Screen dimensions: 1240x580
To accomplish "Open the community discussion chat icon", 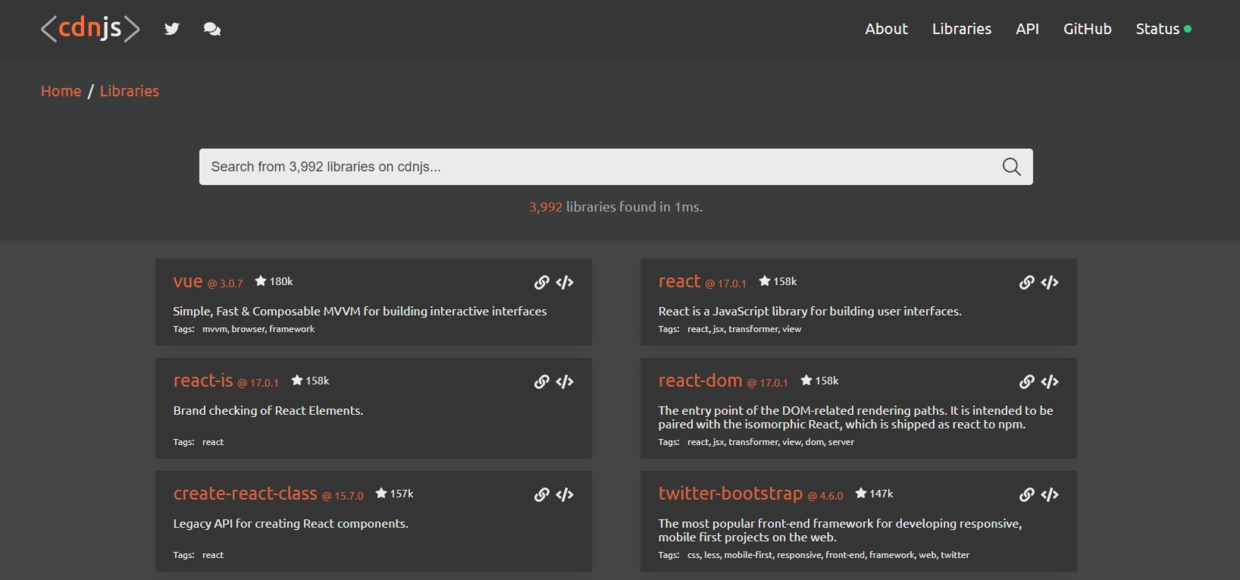I will (212, 29).
